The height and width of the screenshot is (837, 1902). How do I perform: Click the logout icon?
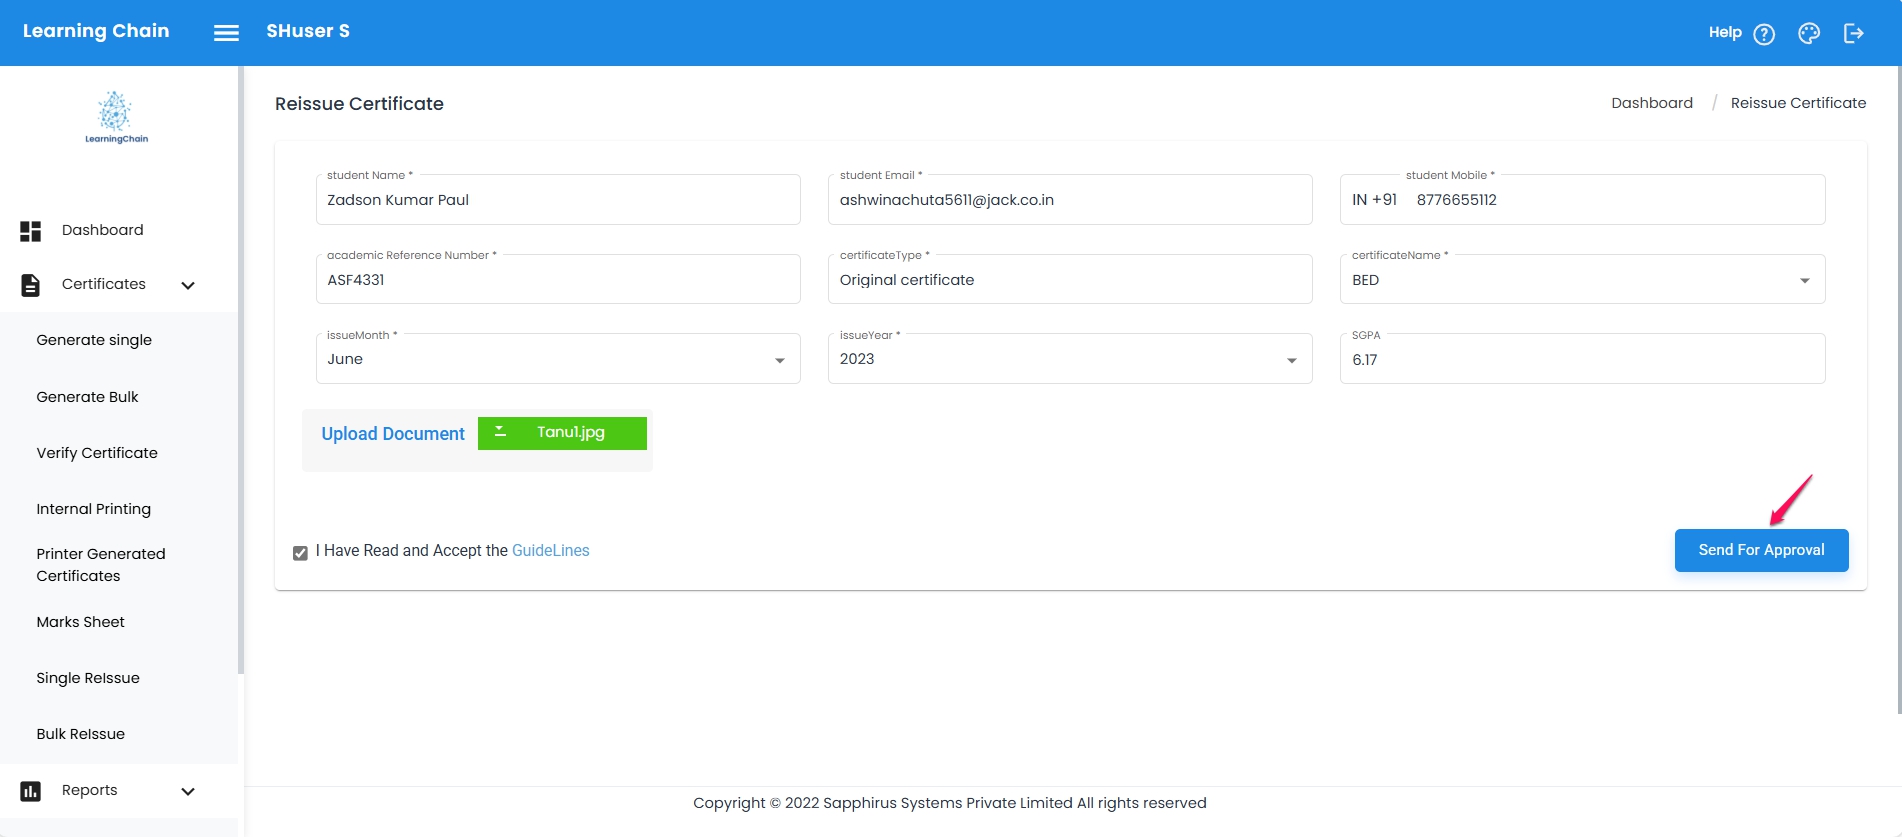tap(1853, 34)
